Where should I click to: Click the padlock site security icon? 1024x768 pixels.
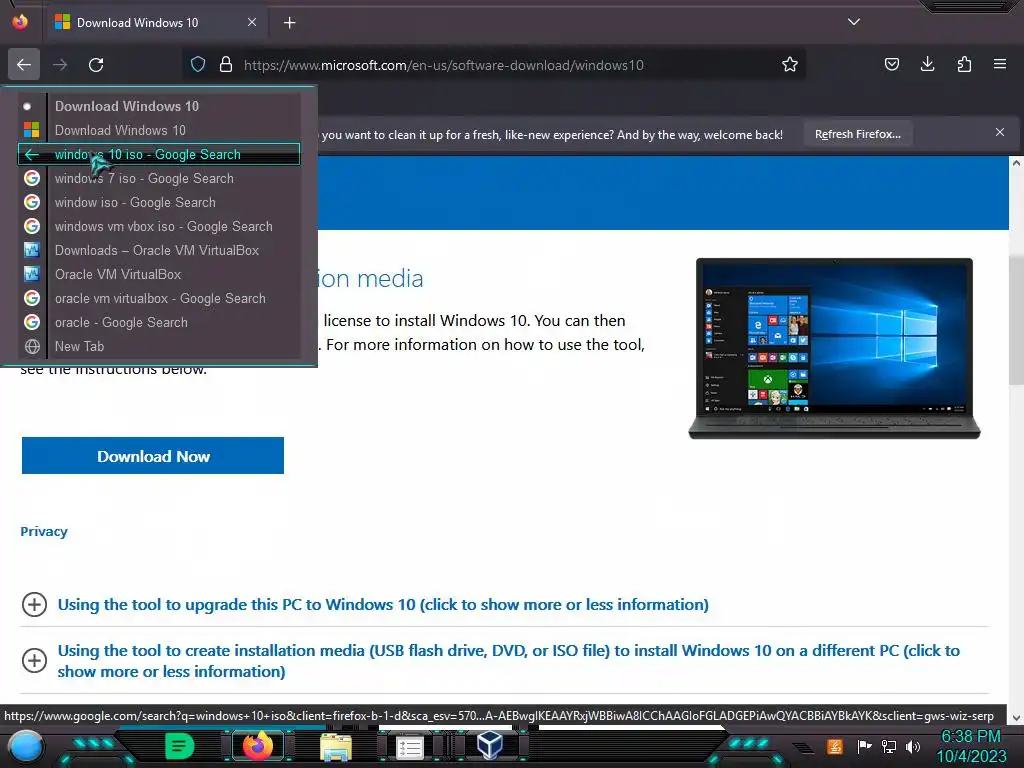tap(226, 65)
